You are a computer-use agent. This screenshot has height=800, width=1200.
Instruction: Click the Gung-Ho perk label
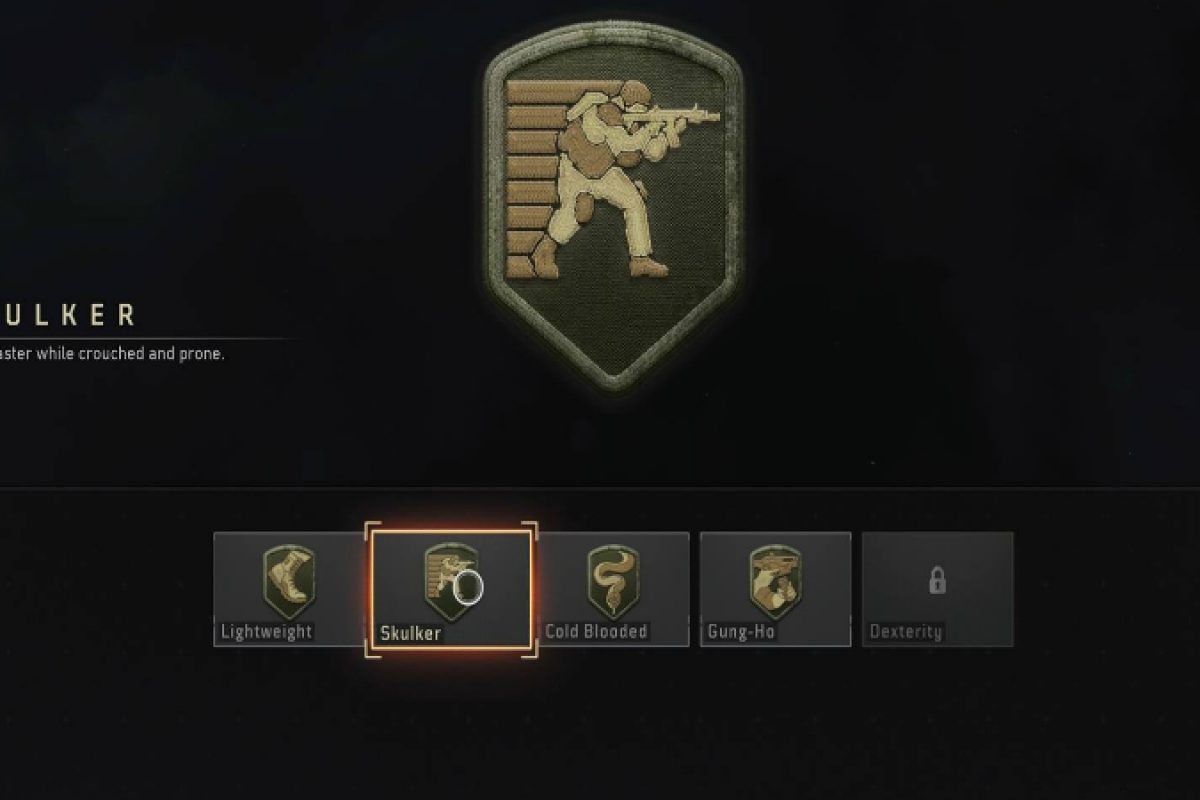pyautogui.click(x=741, y=632)
